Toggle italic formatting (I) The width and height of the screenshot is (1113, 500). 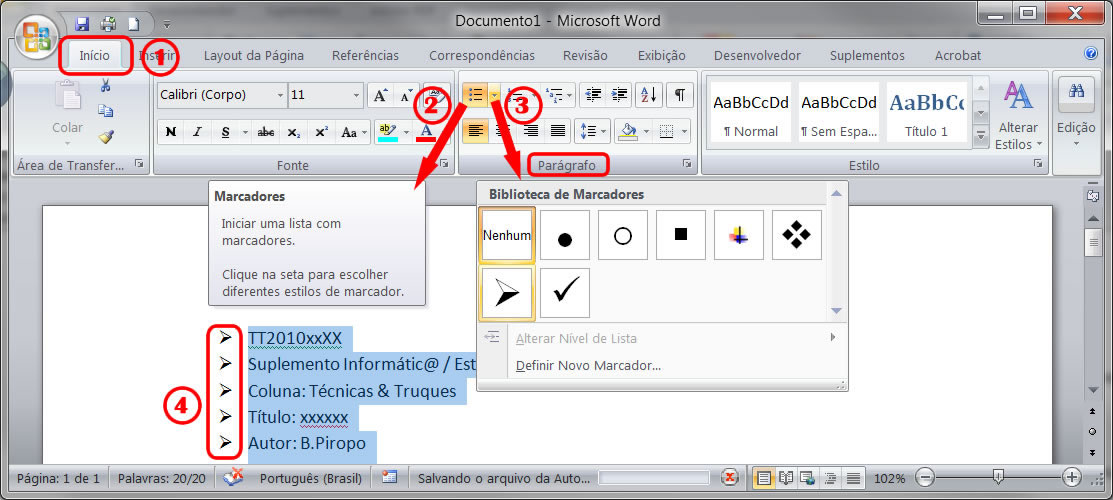[197, 131]
